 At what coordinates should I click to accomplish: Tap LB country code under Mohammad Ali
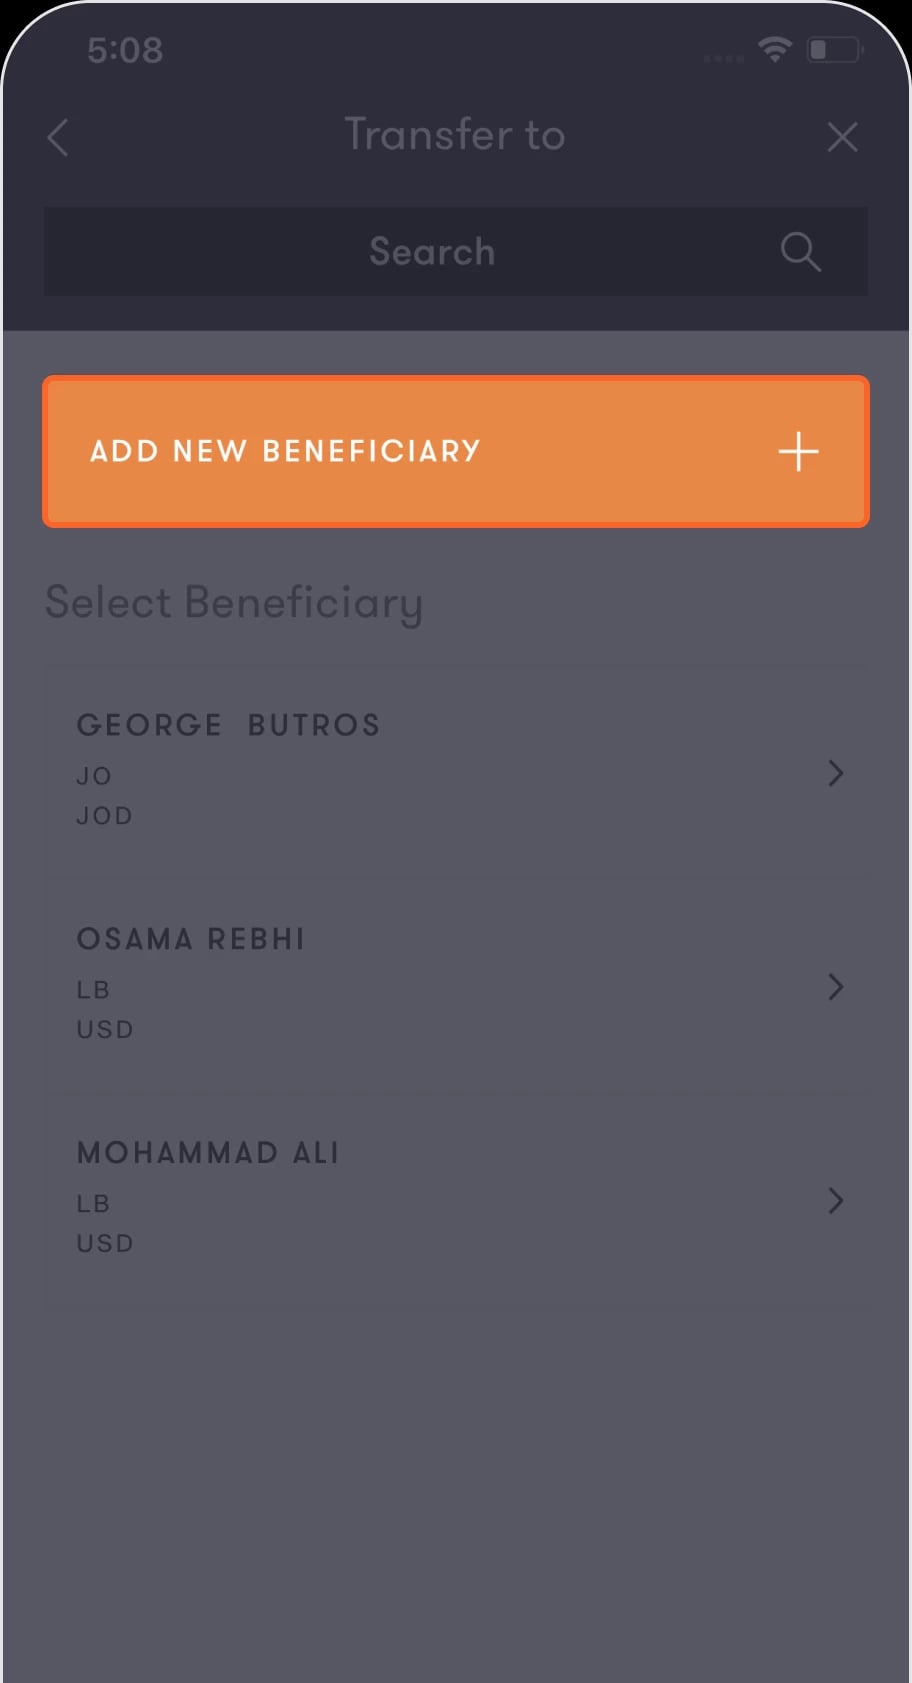93,1204
